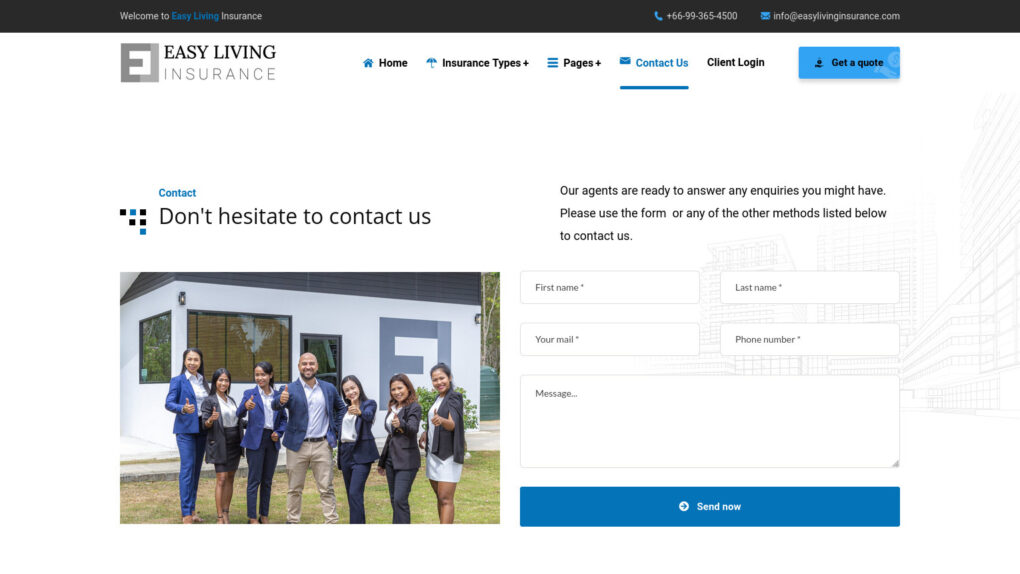Click the umbrella icon beside Insurance Types
This screenshot has width=1020, height=574.
pyautogui.click(x=431, y=63)
